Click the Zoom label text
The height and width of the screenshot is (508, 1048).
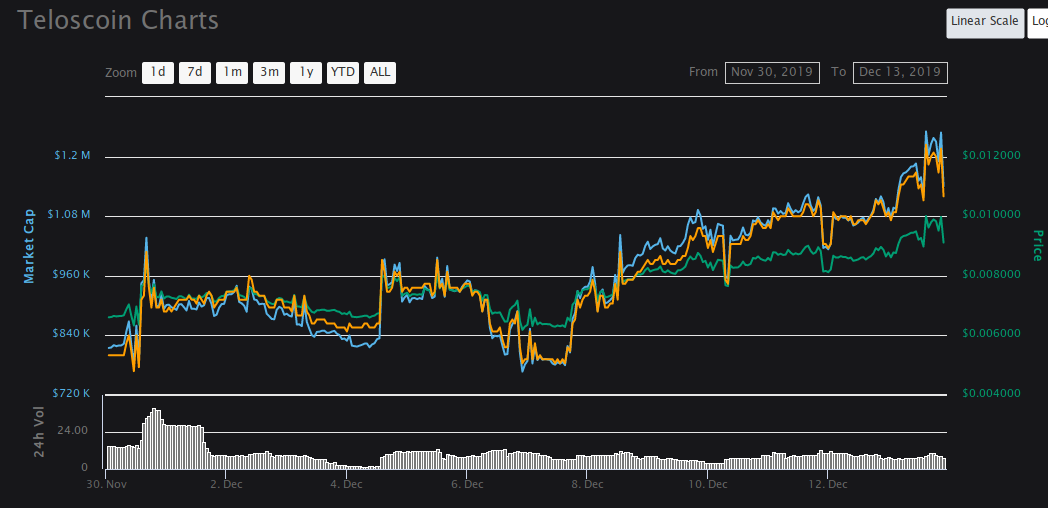tap(121, 73)
